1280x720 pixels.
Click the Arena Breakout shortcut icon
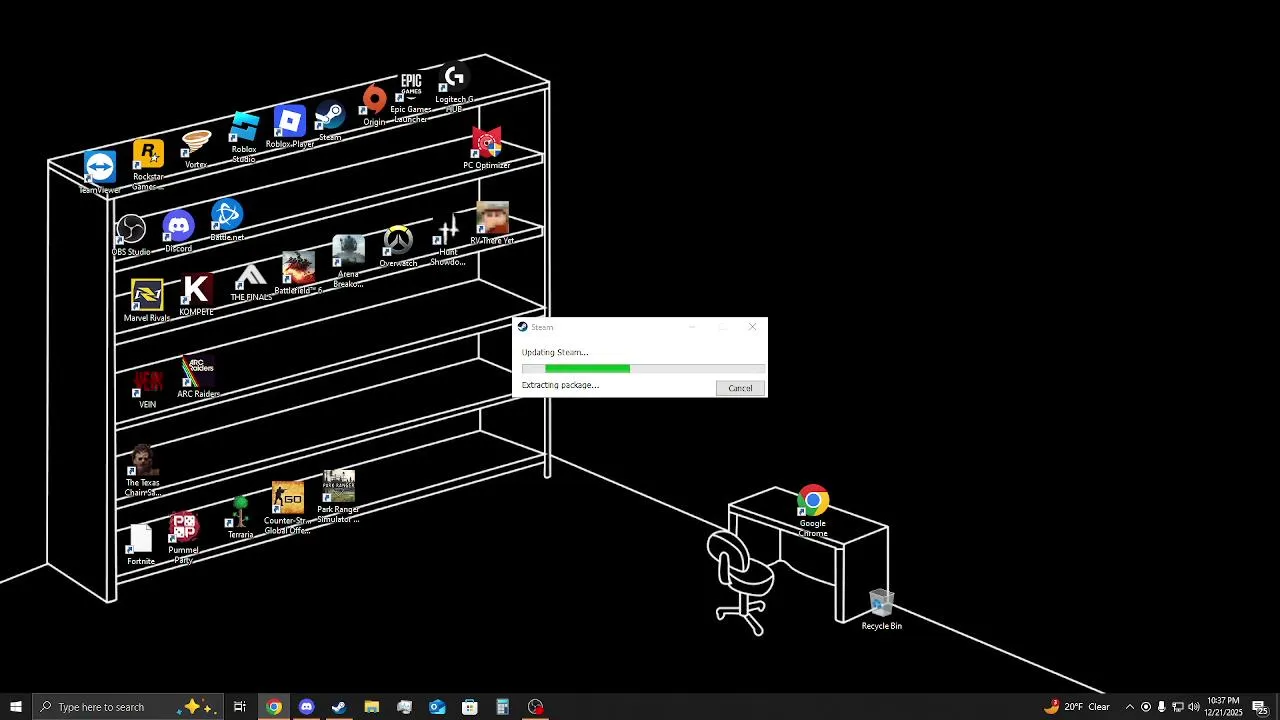click(x=348, y=262)
